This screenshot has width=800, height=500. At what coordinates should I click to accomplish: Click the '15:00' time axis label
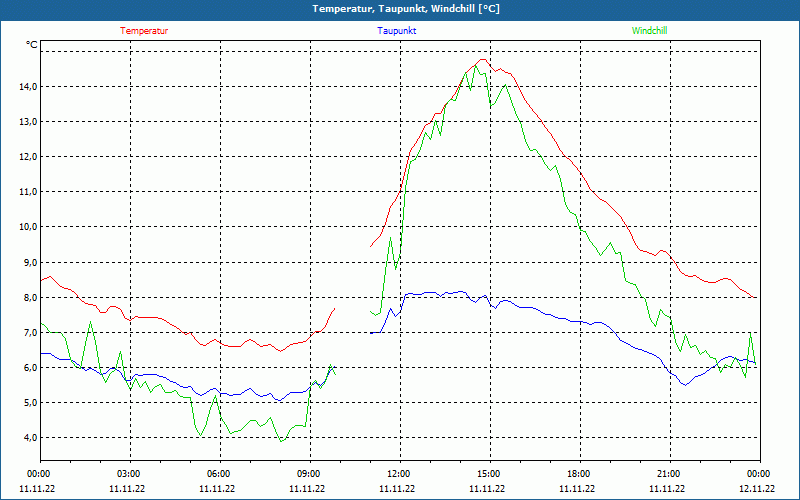pos(488,474)
